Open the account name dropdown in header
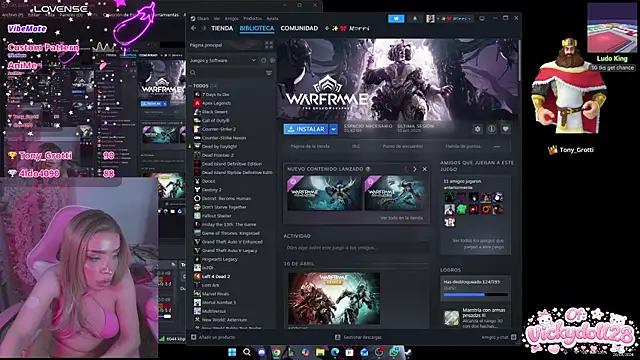The width and height of the screenshot is (640, 360). coord(457,19)
